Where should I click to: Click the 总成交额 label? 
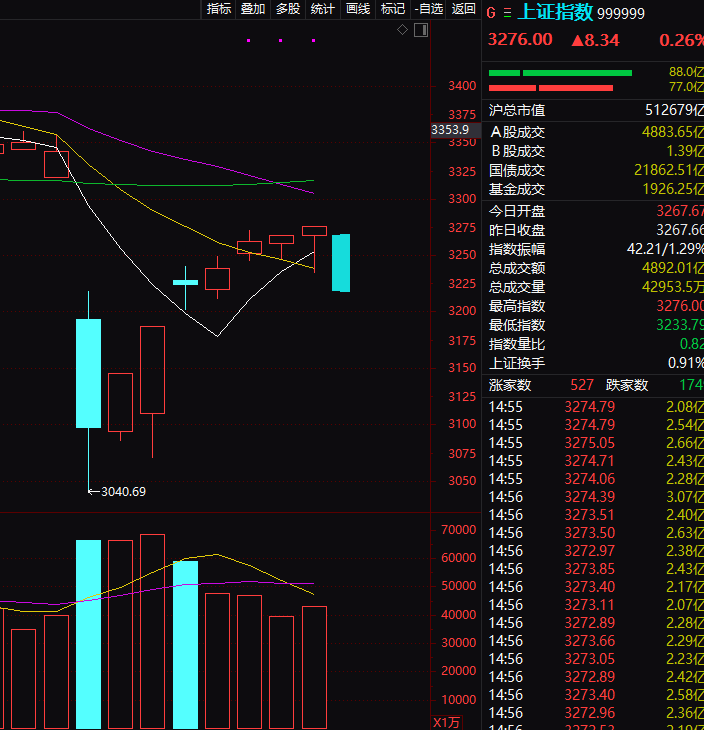pos(517,268)
